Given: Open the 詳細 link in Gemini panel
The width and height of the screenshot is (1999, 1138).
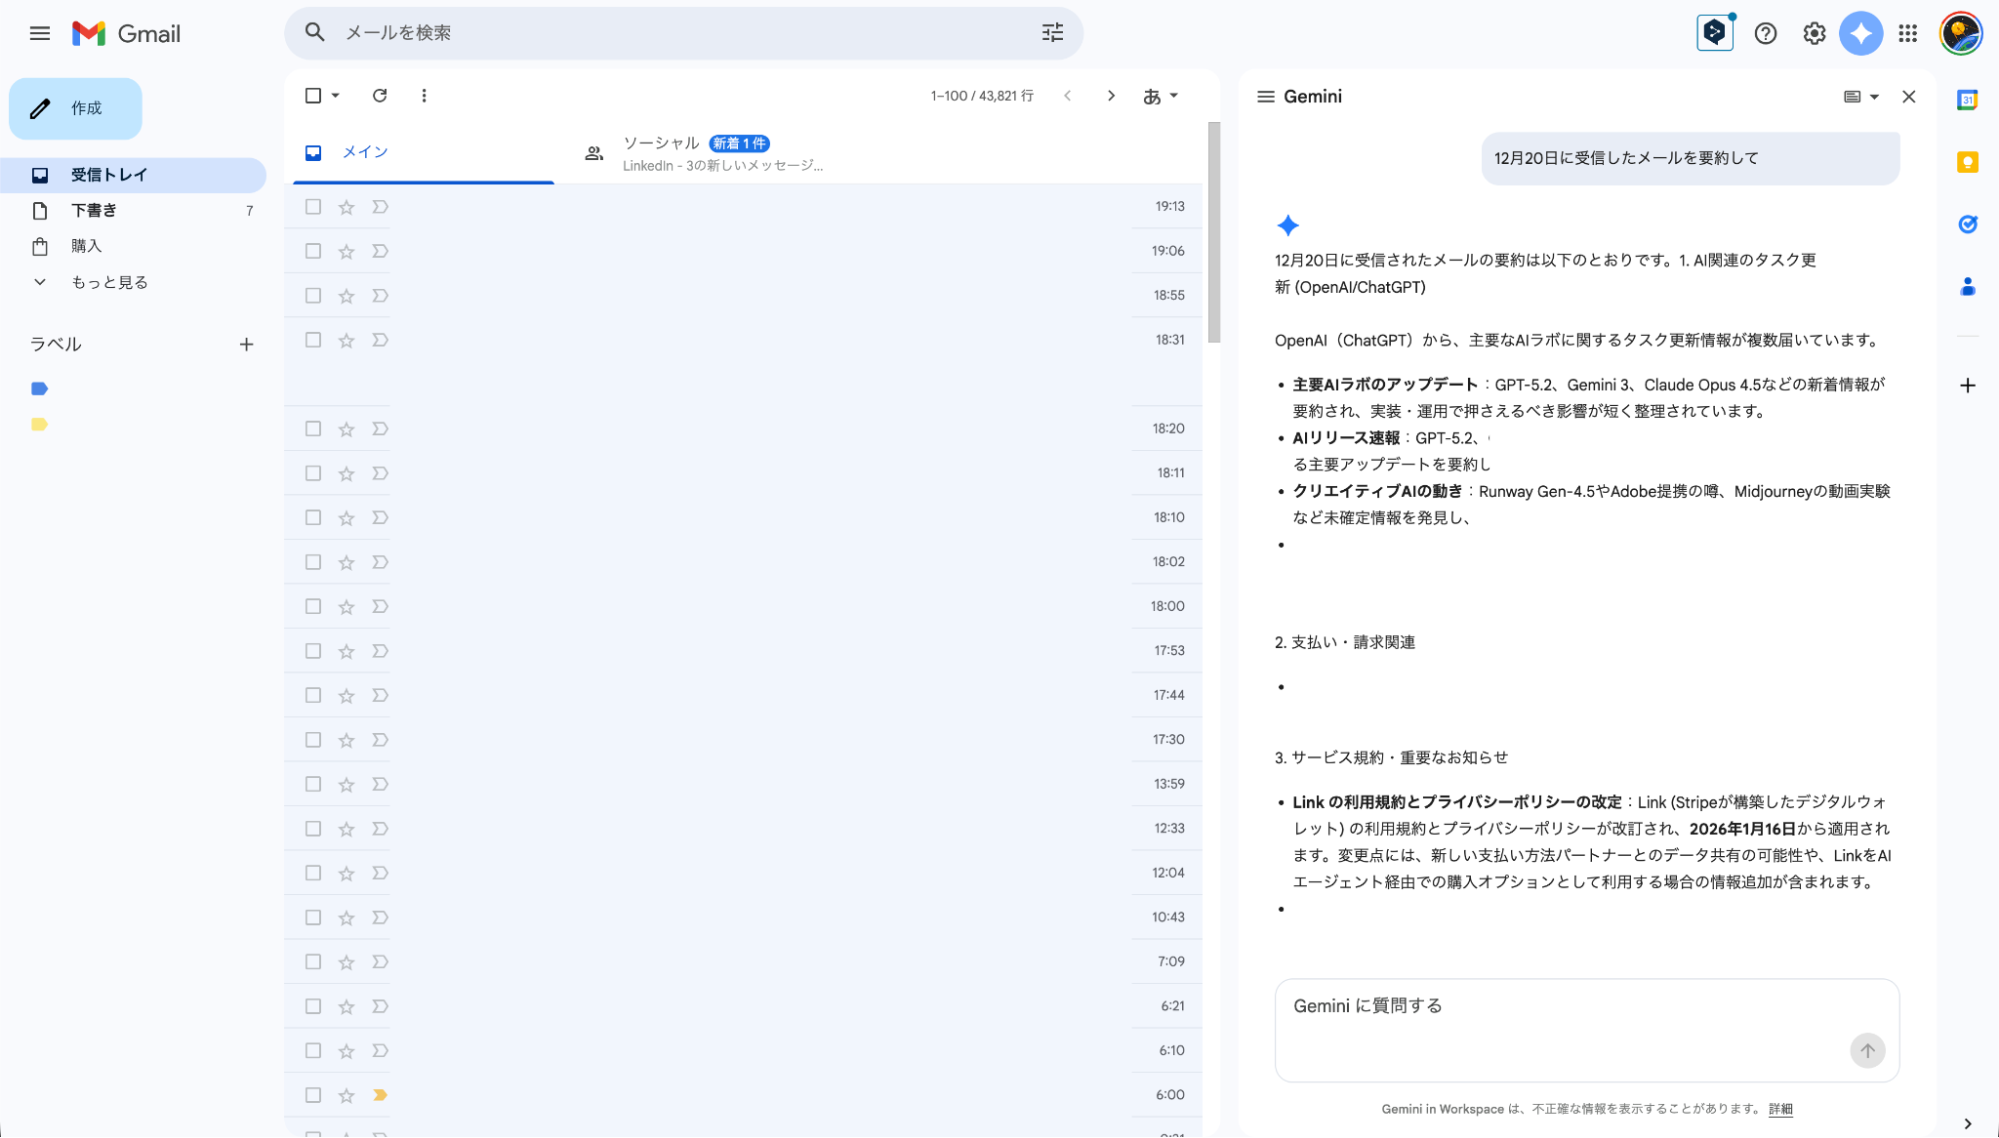Looking at the screenshot, I should 1780,1109.
